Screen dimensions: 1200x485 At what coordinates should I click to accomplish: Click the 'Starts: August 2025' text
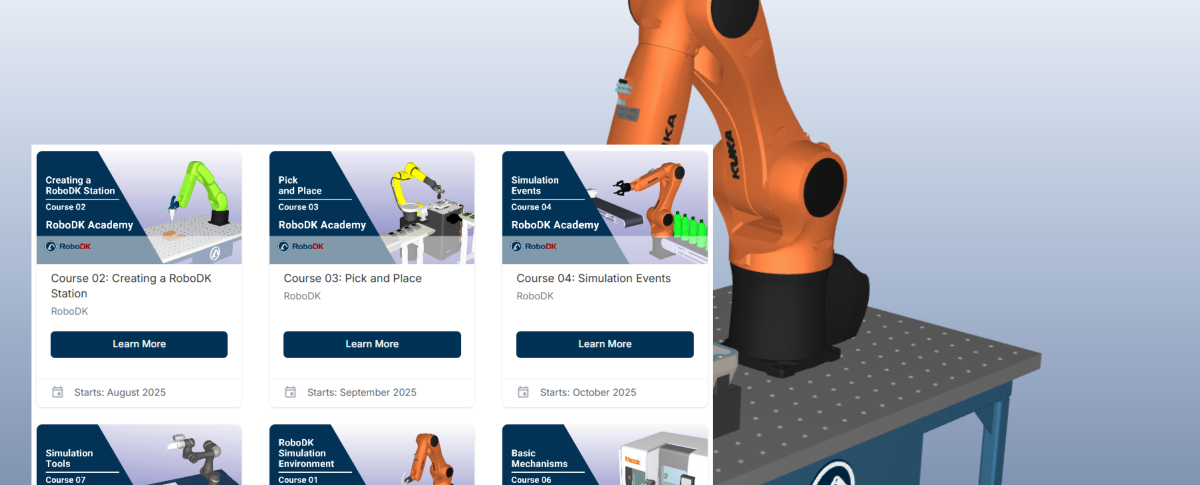(x=120, y=392)
